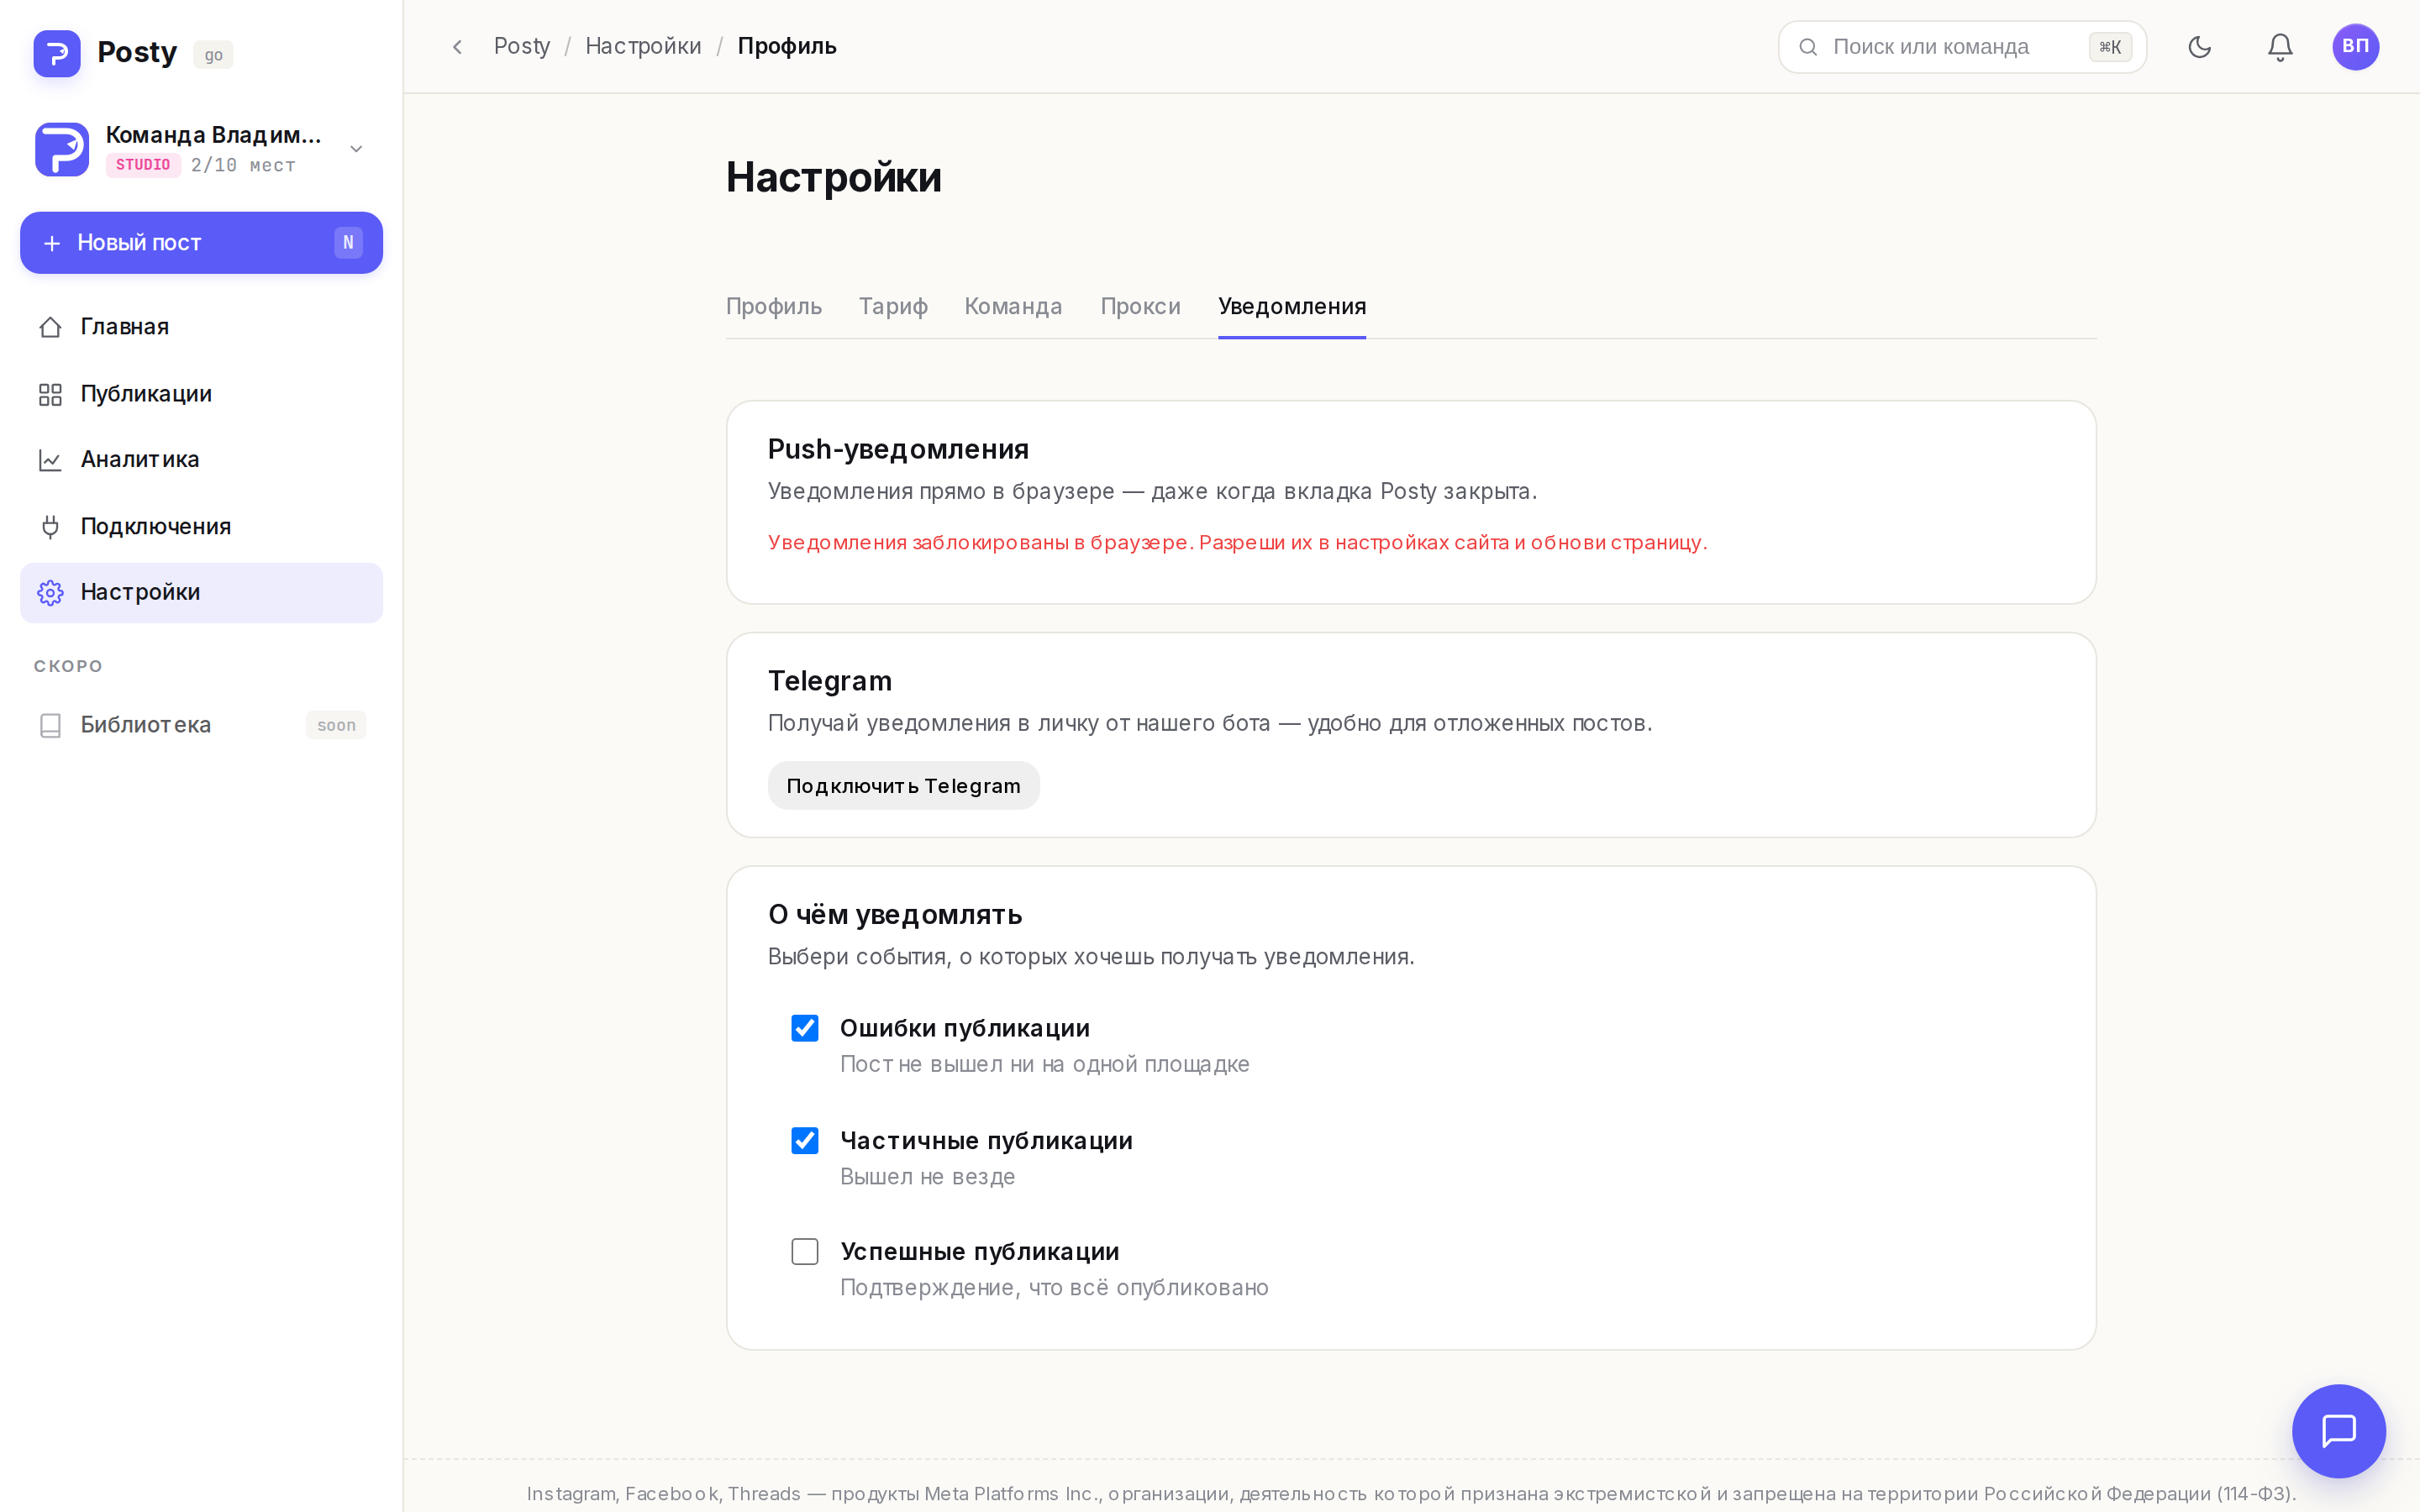
Task: Open the ВП user avatar menu
Action: (x=2356, y=47)
